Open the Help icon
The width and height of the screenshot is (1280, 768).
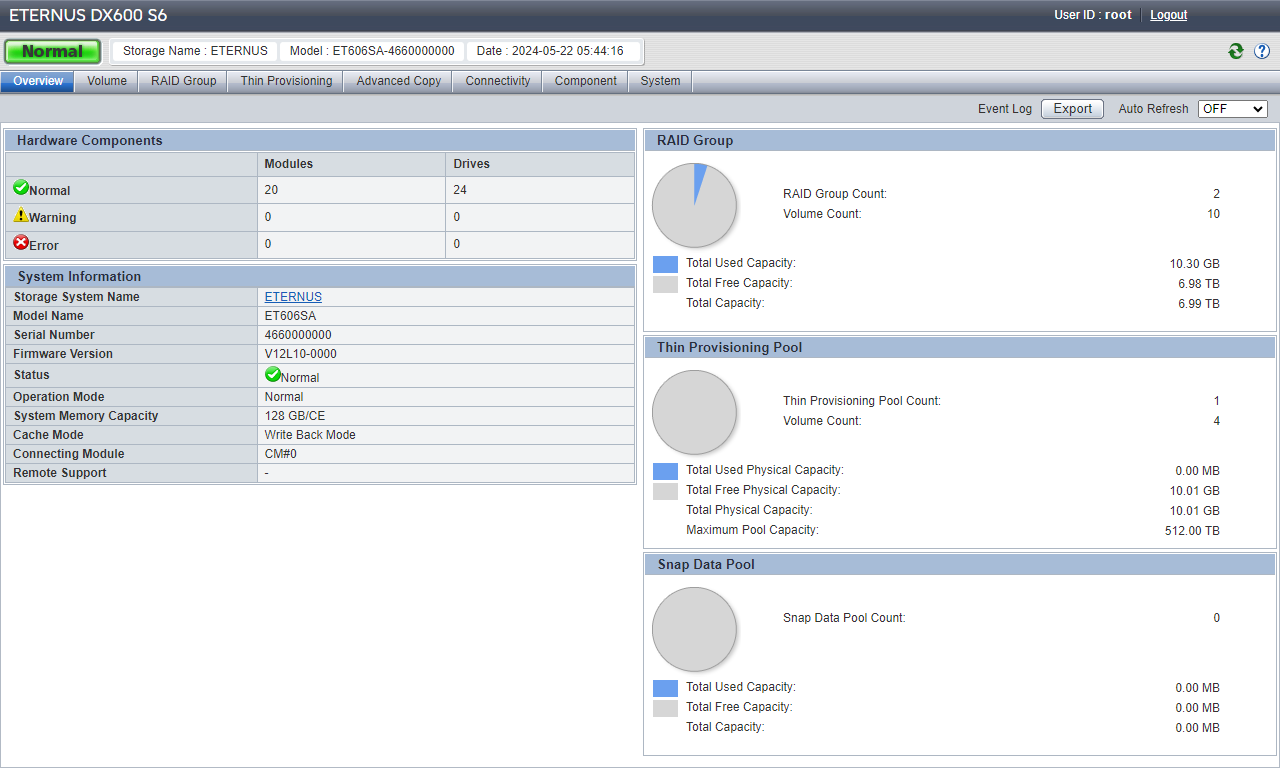(1261, 50)
